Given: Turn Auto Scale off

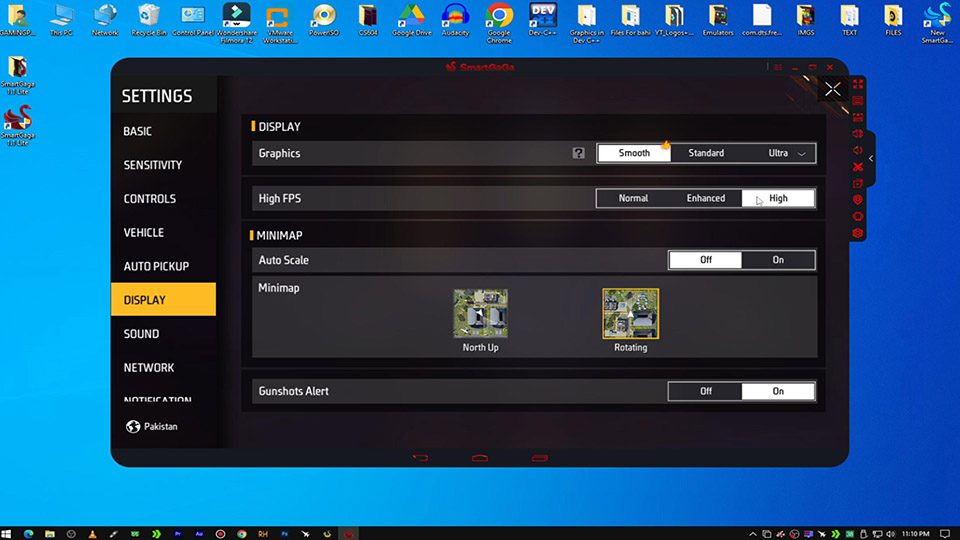Looking at the screenshot, I should (x=705, y=260).
